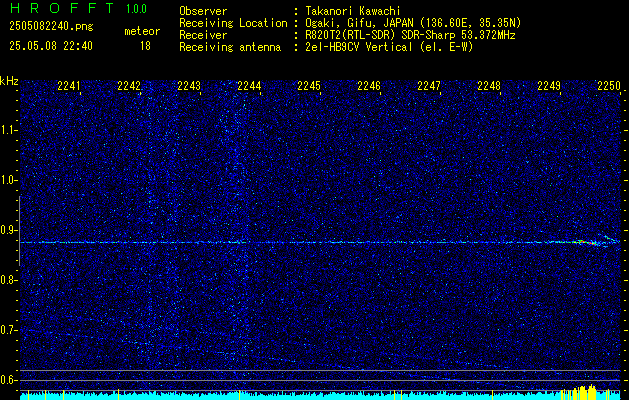
Task: Click time marker 2250
Action: [609, 86]
